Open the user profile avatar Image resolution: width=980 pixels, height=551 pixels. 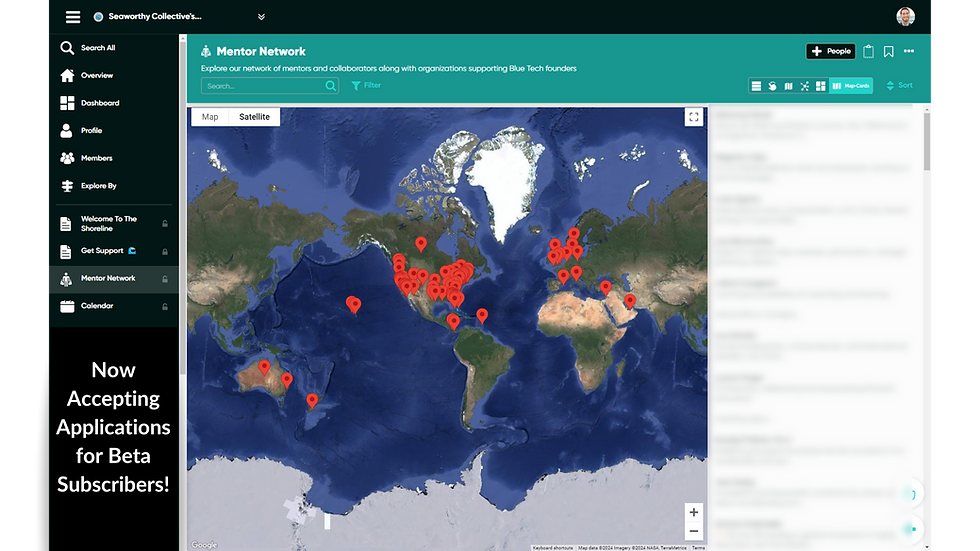click(905, 17)
